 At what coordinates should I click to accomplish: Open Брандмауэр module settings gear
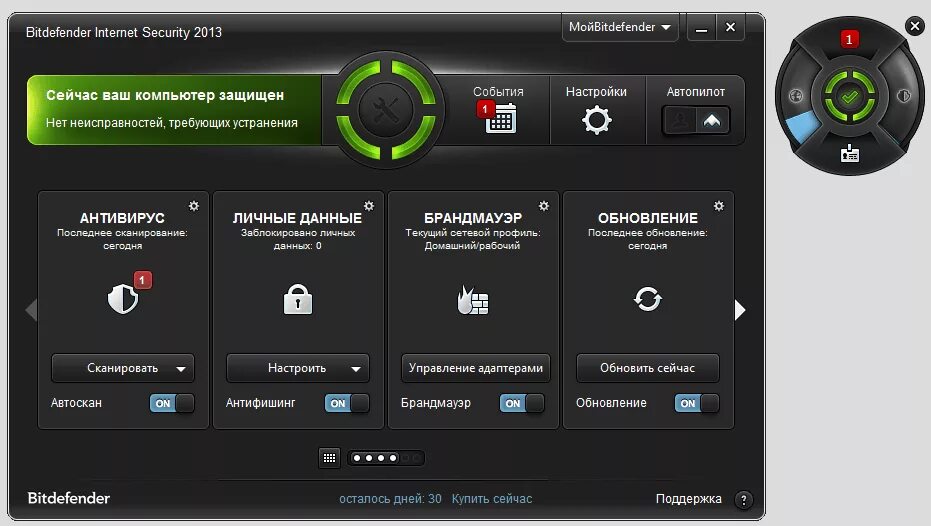tap(544, 206)
